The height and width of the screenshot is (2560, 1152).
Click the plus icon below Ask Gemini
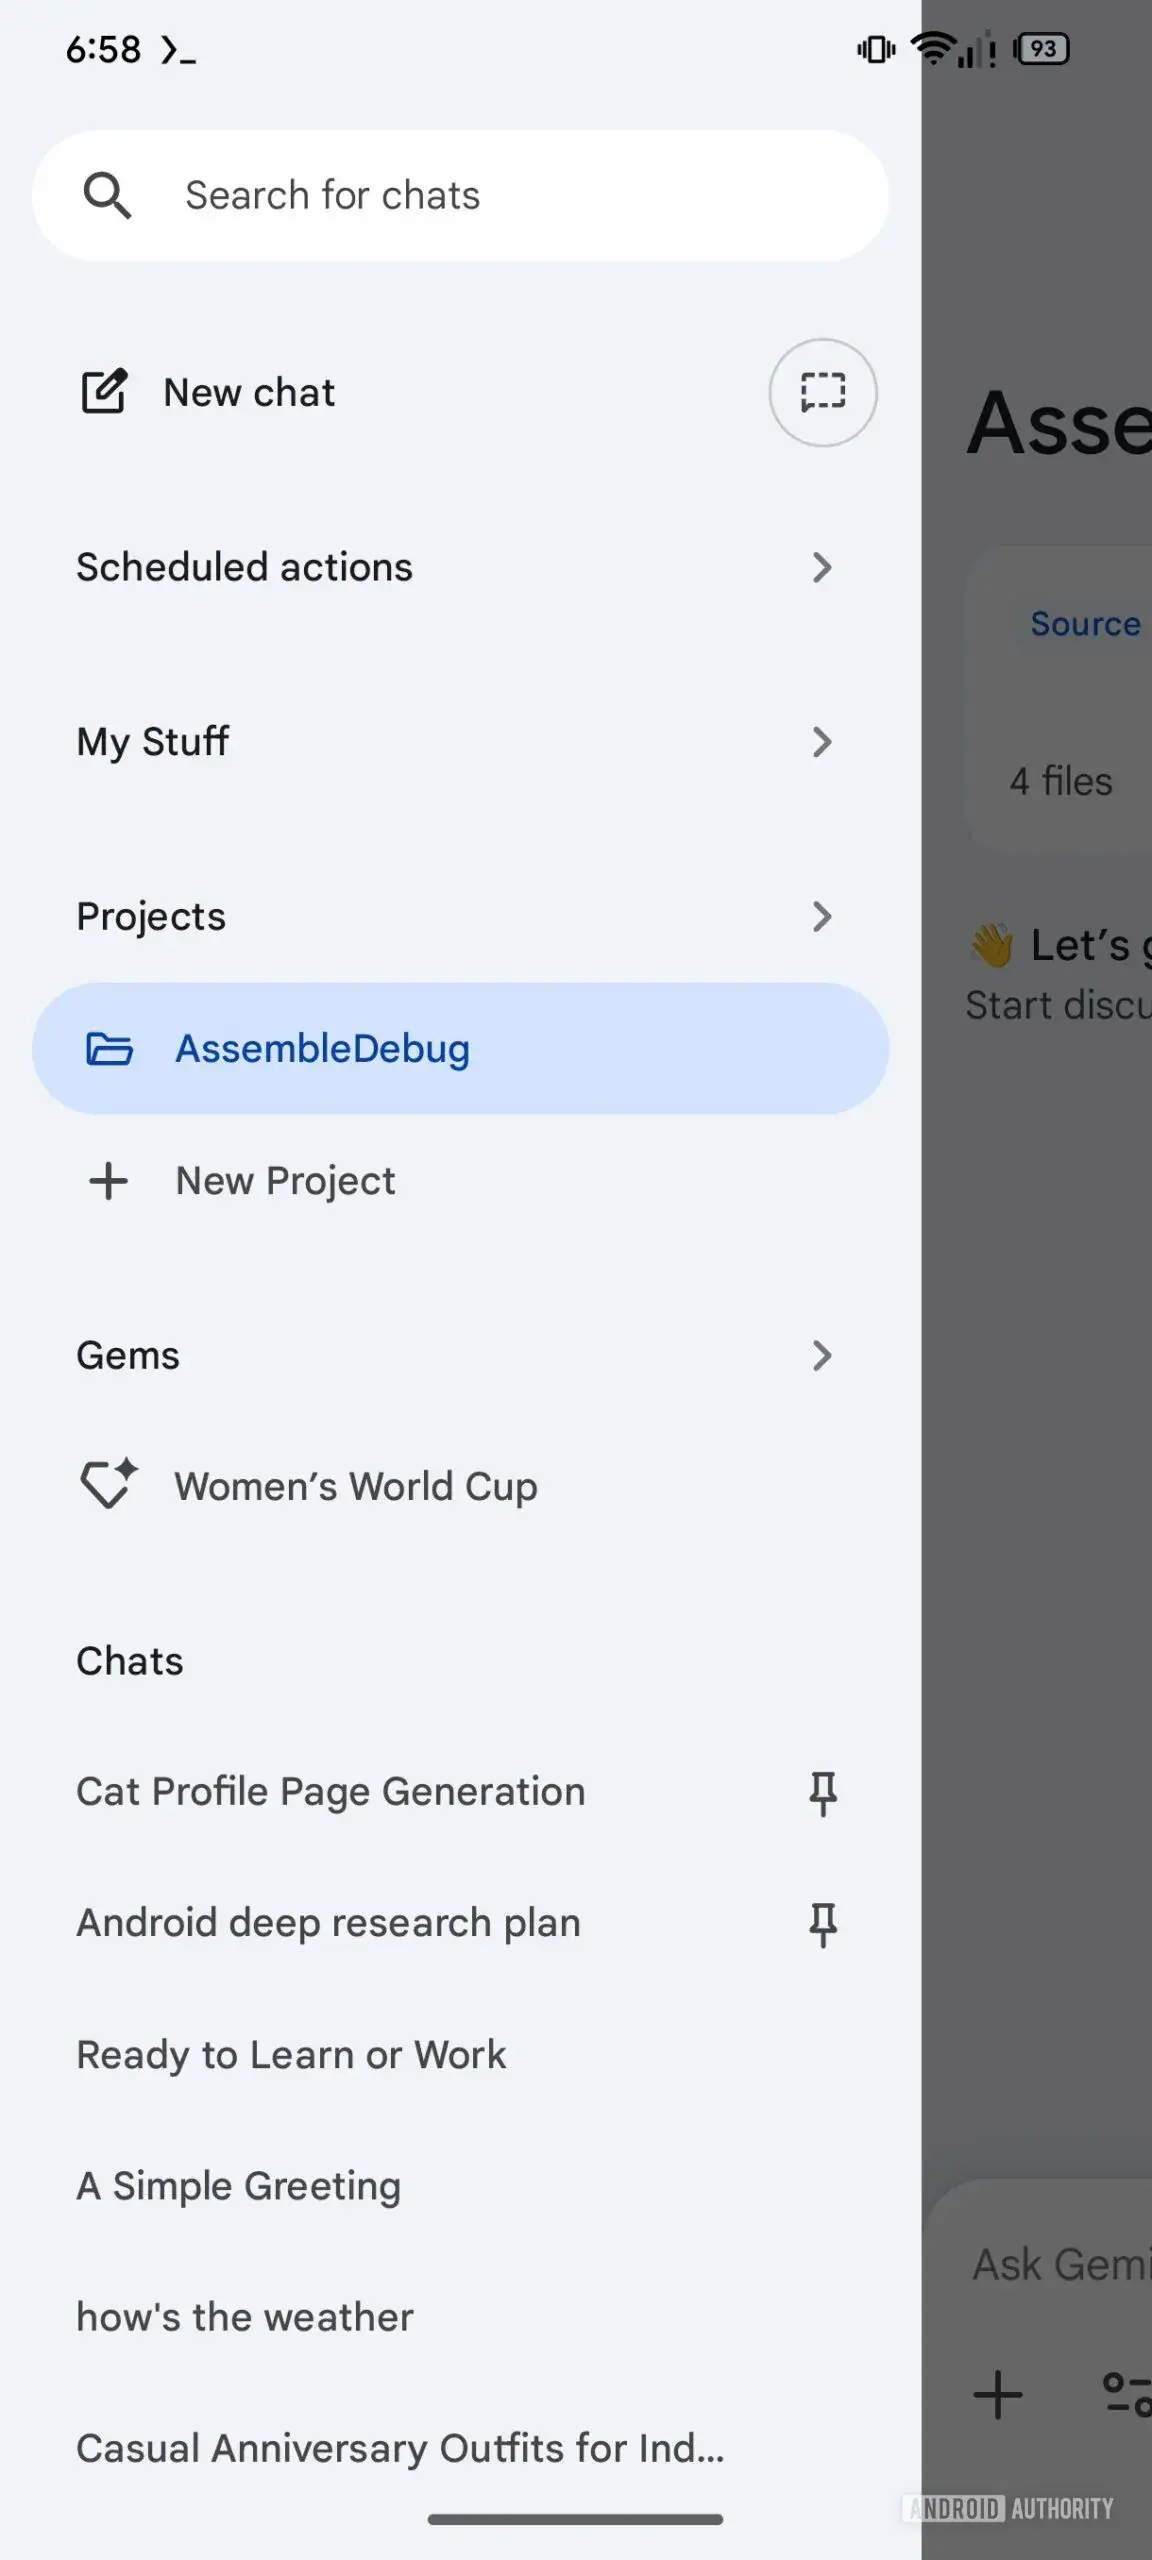tap(998, 2395)
